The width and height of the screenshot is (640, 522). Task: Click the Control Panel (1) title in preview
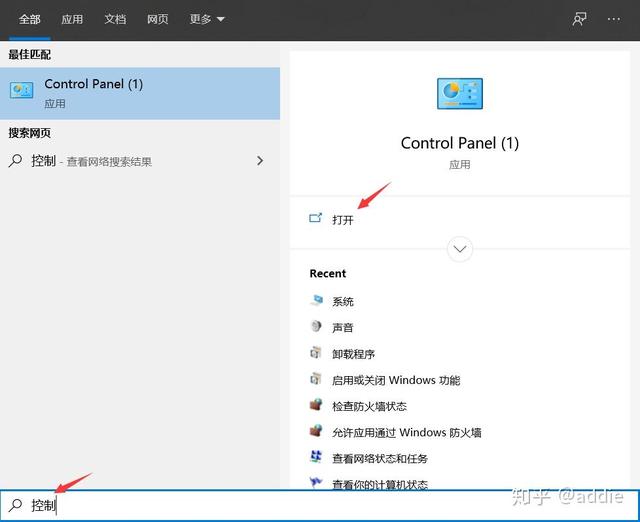tap(460, 143)
